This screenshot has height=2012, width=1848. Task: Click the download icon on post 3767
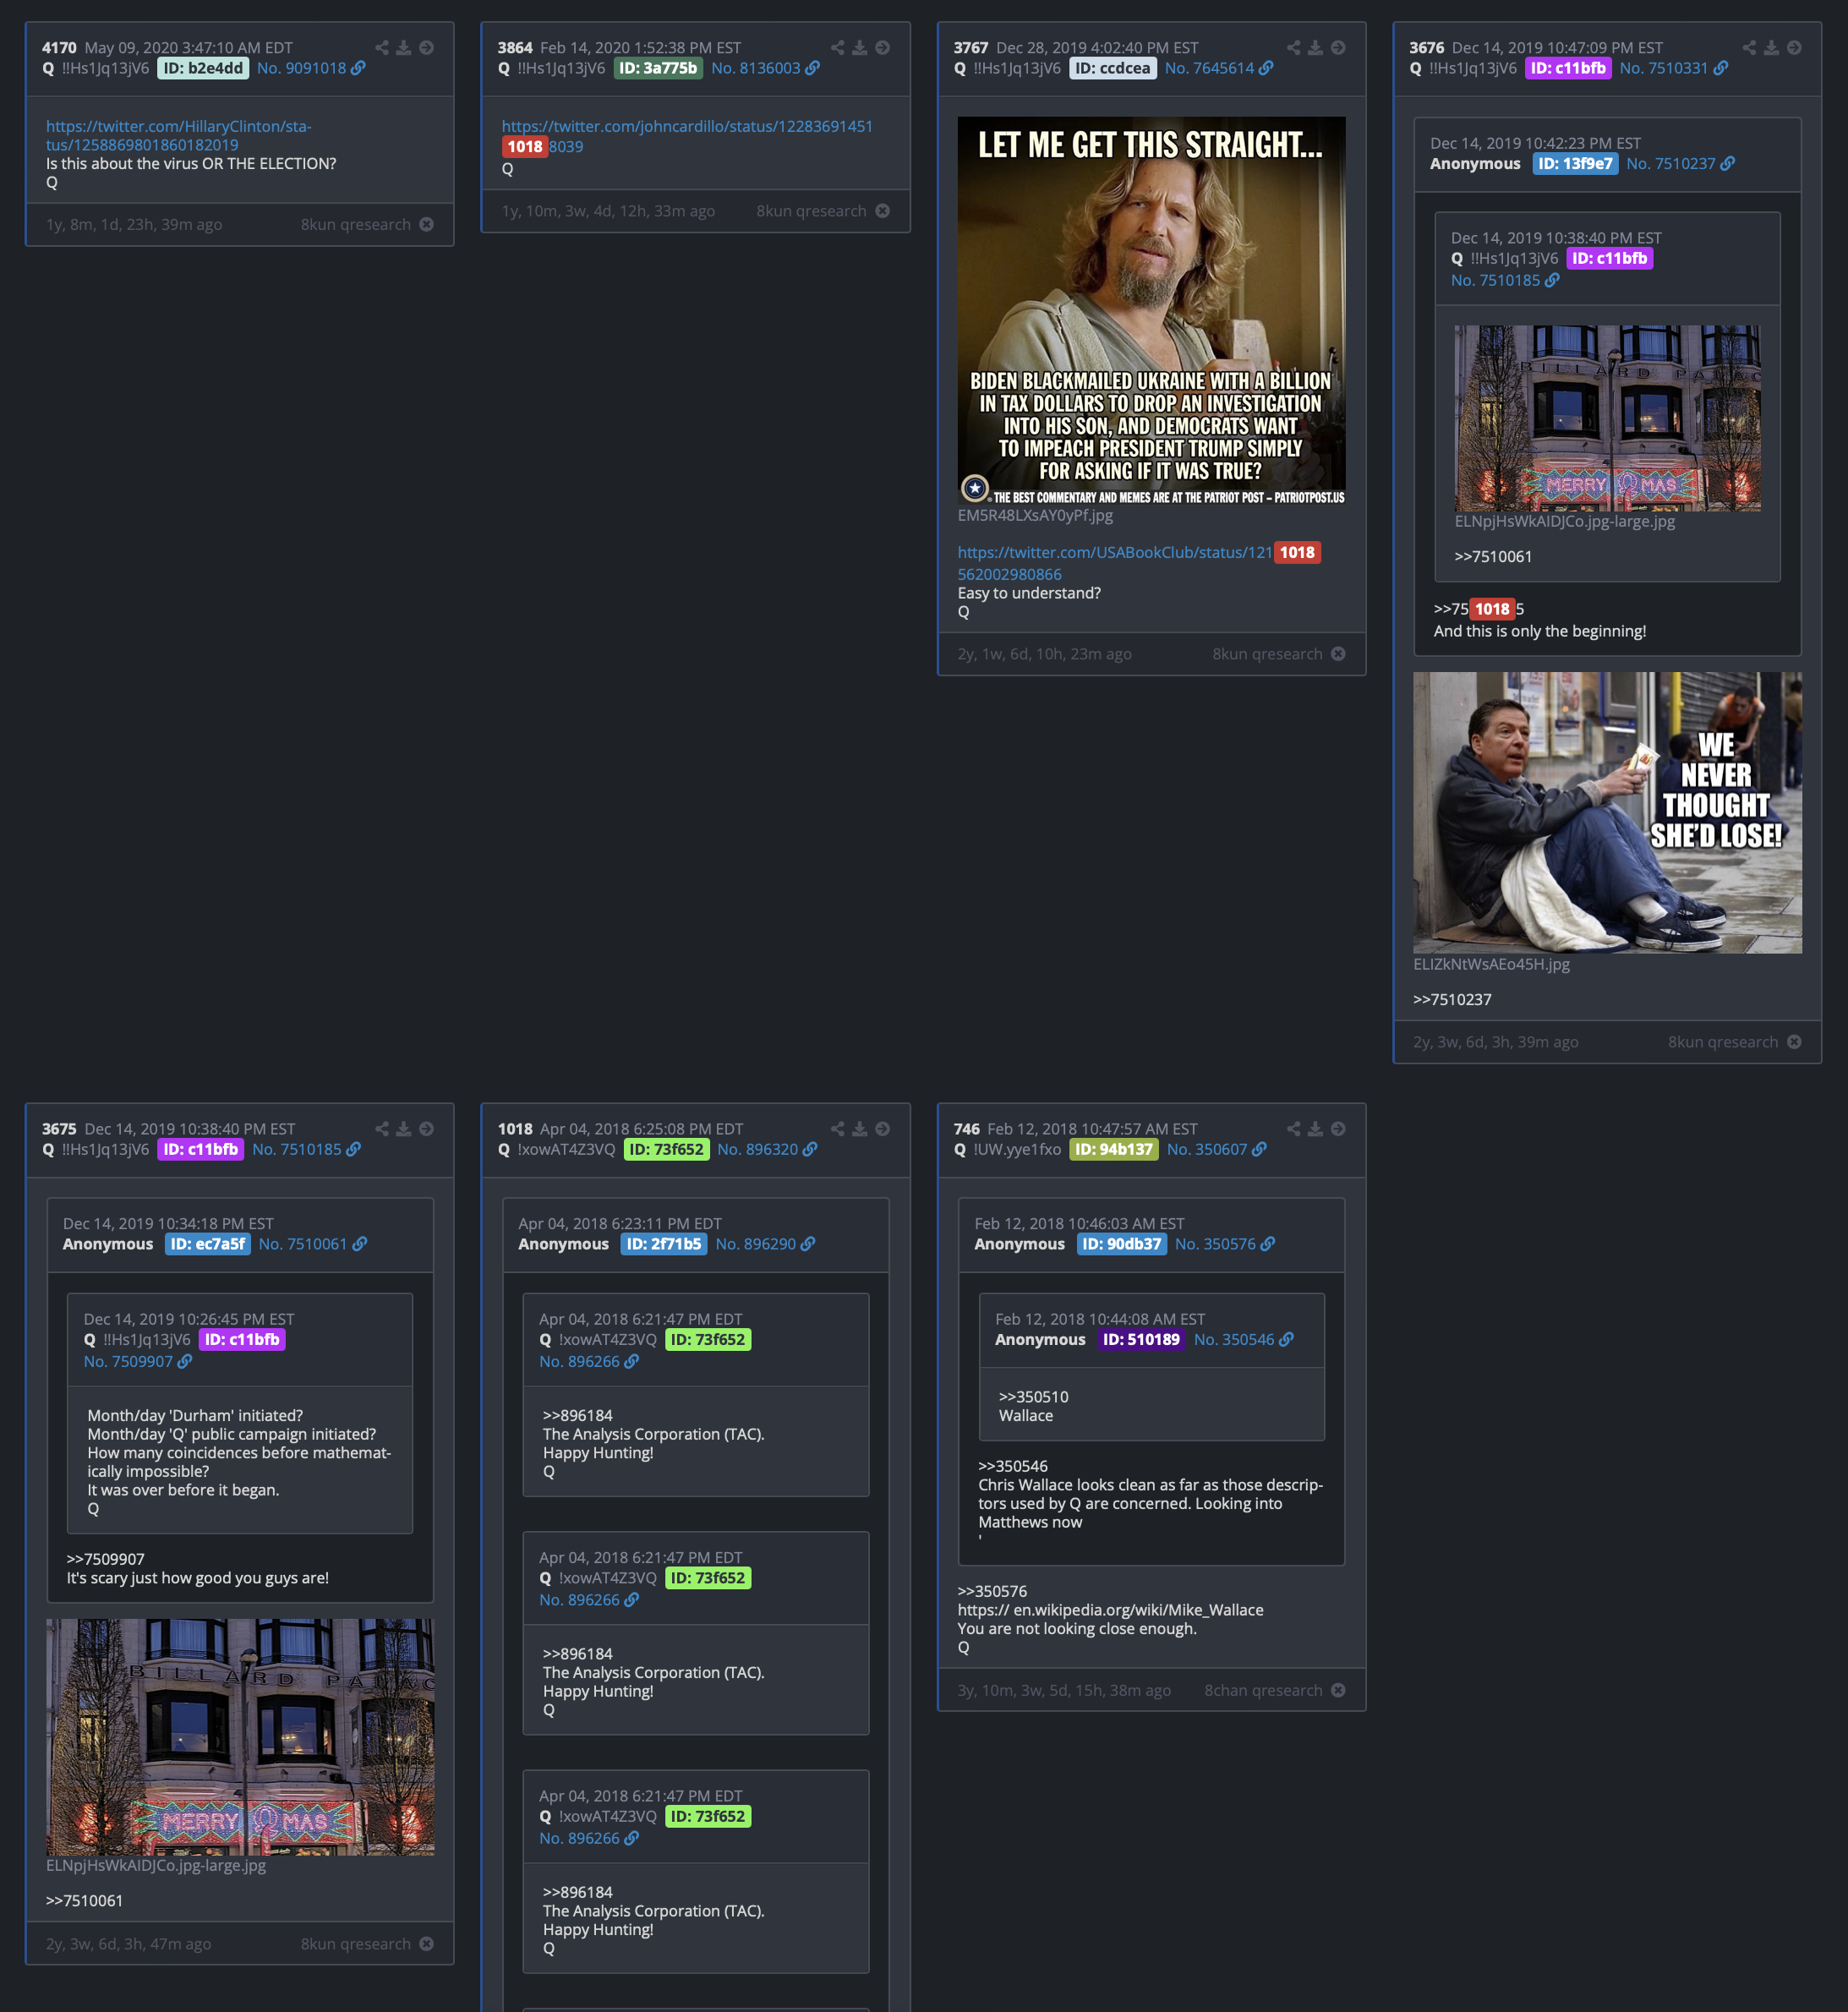(1316, 48)
